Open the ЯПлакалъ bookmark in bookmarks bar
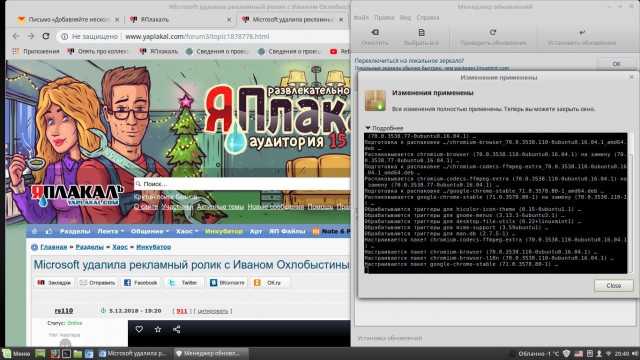 click(159, 51)
